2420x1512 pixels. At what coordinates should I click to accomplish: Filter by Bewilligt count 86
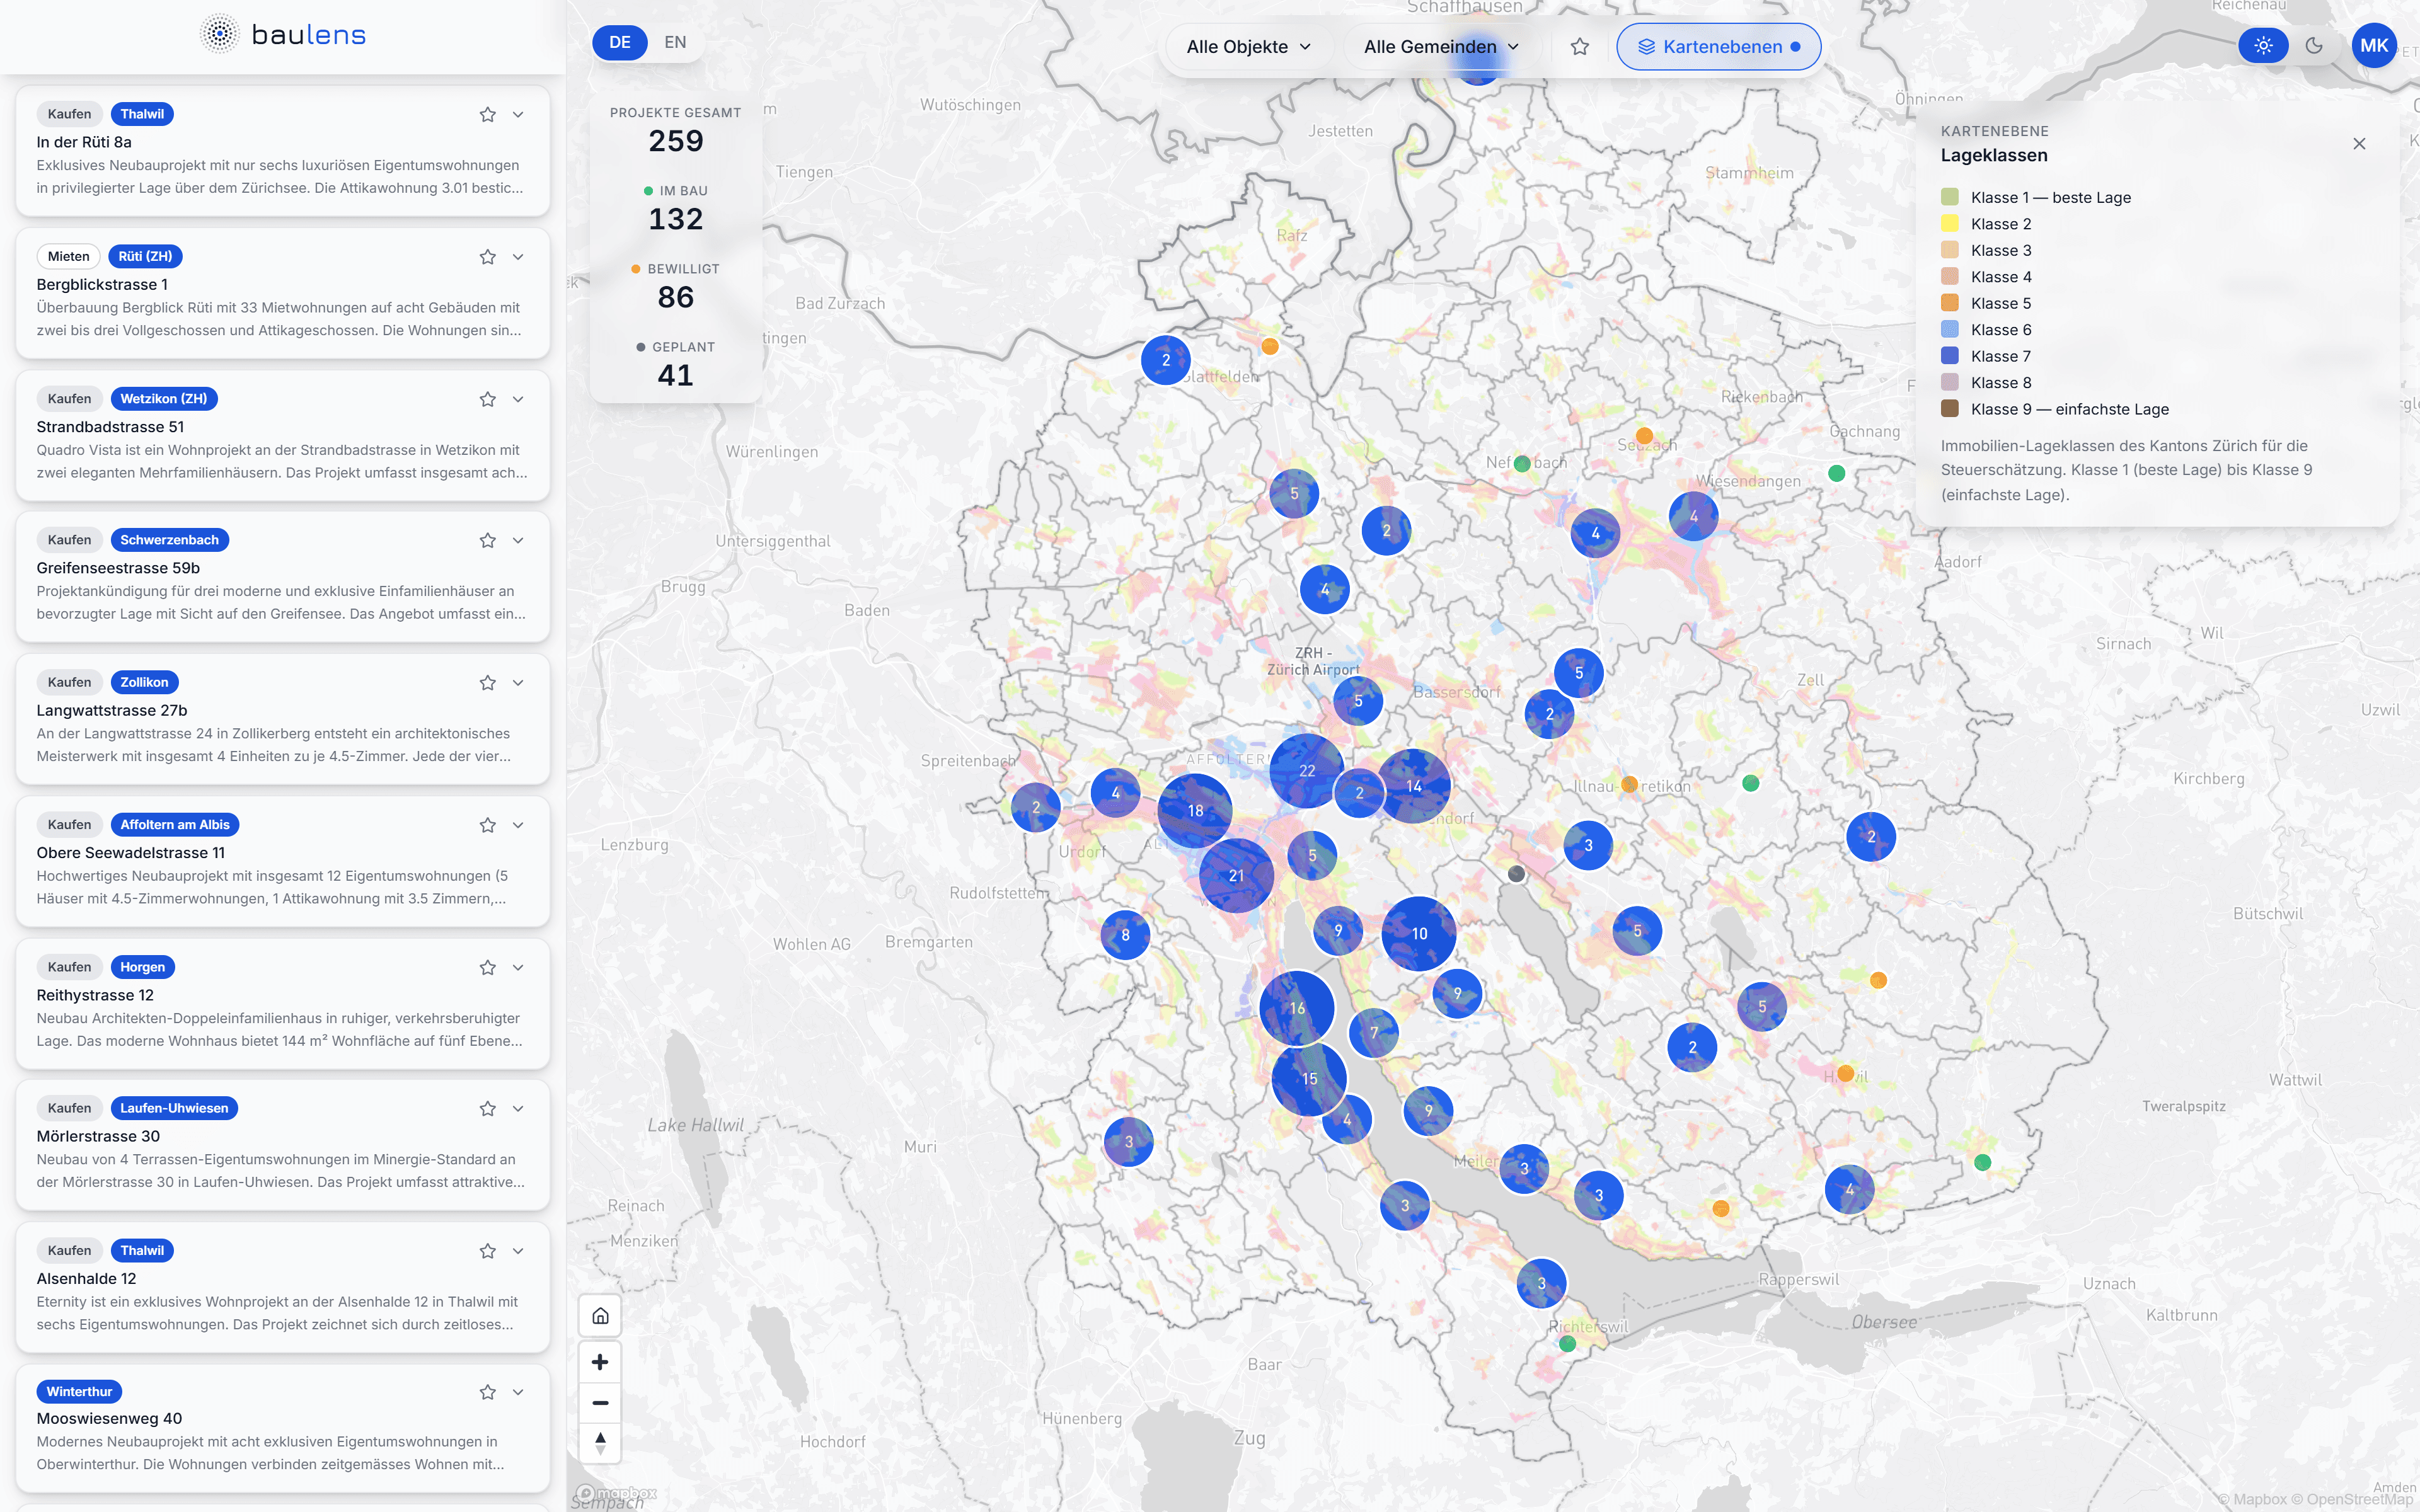676,287
